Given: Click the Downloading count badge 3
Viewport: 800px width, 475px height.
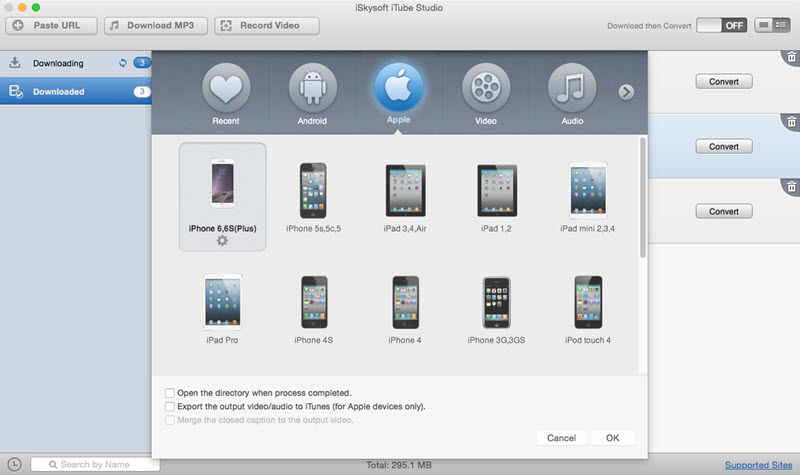Looking at the screenshot, I should pos(142,63).
